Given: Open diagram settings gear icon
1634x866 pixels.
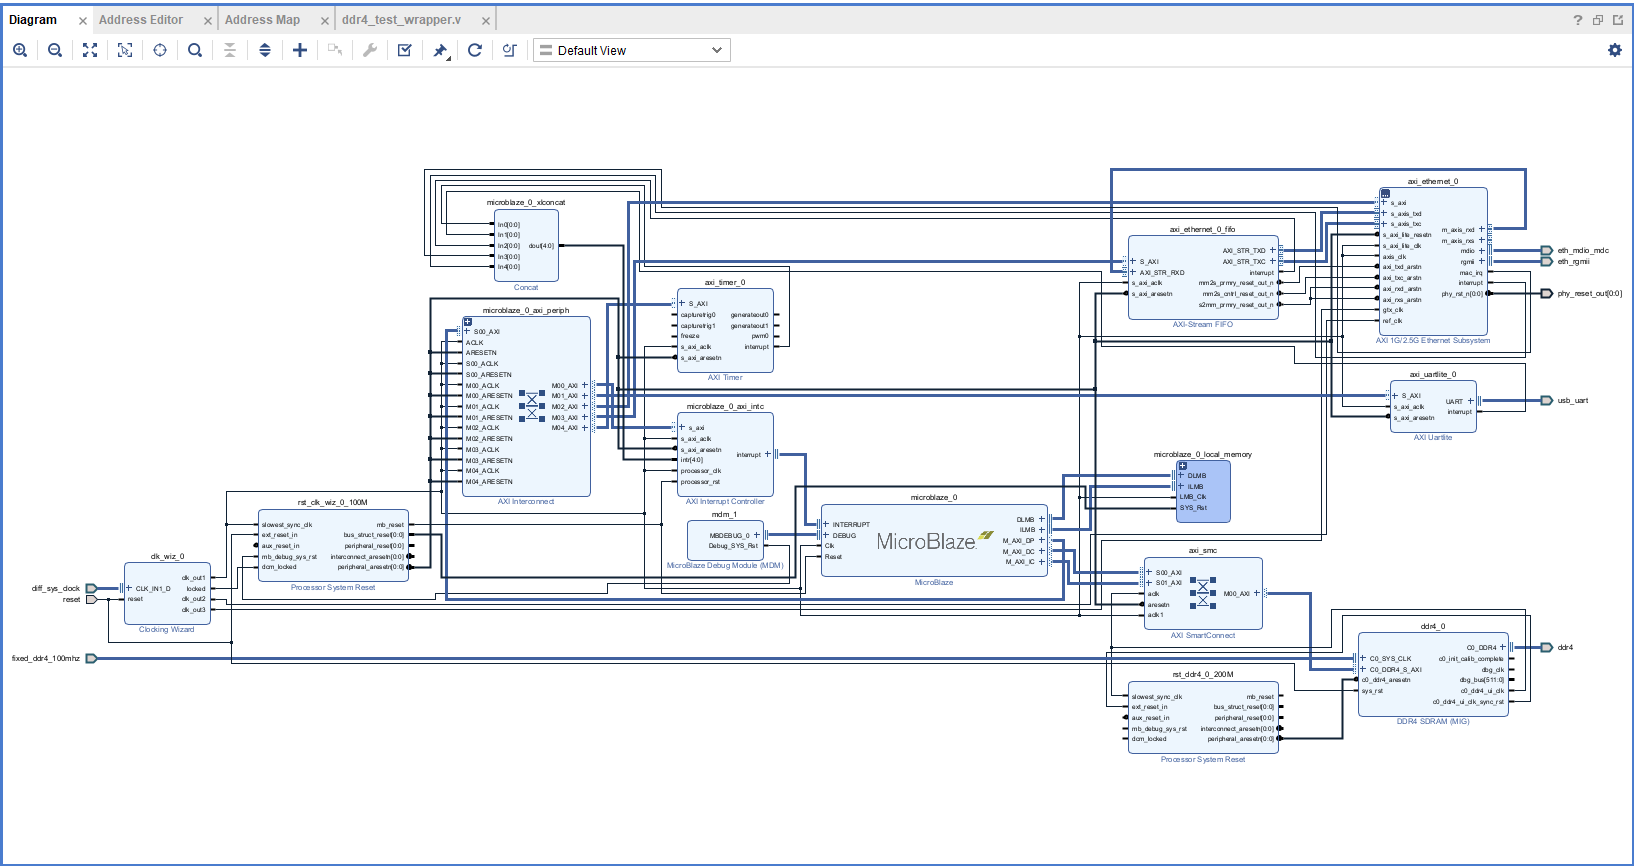Looking at the screenshot, I should [x=1615, y=50].
